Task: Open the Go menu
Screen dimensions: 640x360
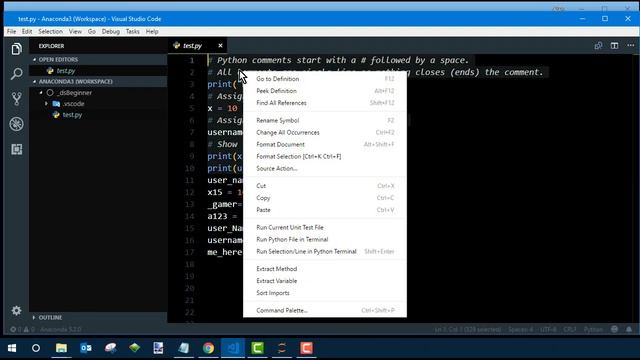Action: click(x=92, y=31)
